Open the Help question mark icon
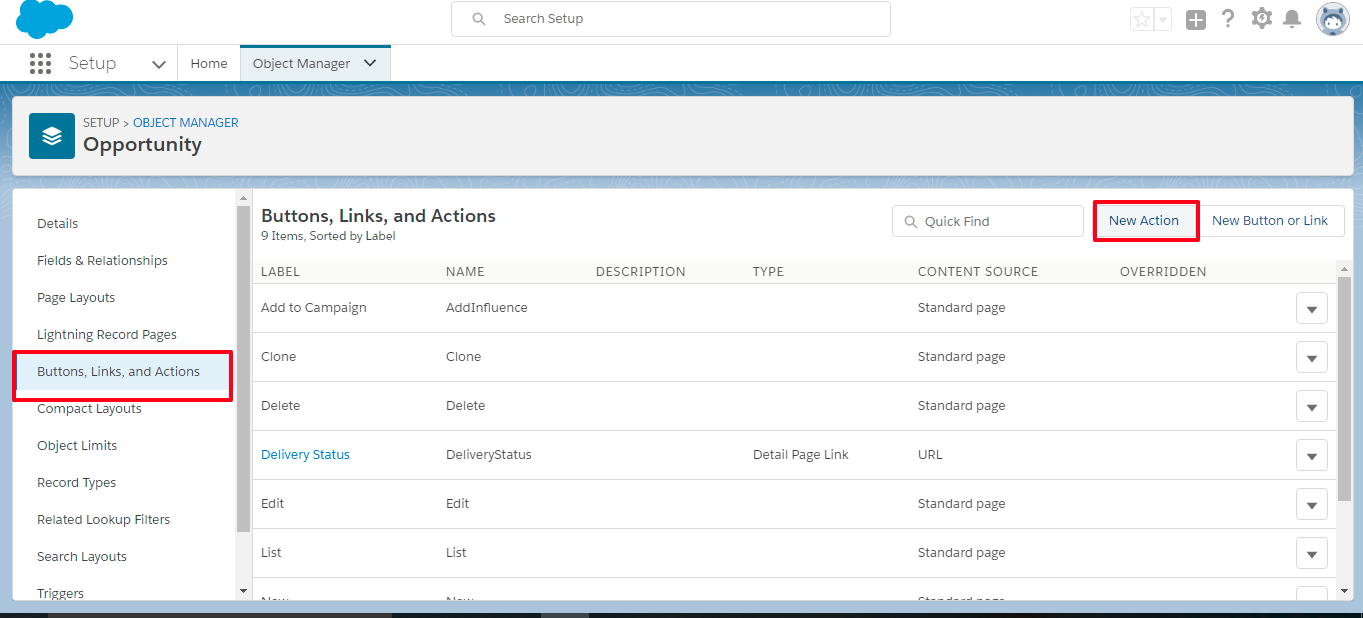Image resolution: width=1363 pixels, height=618 pixels. 1229,19
